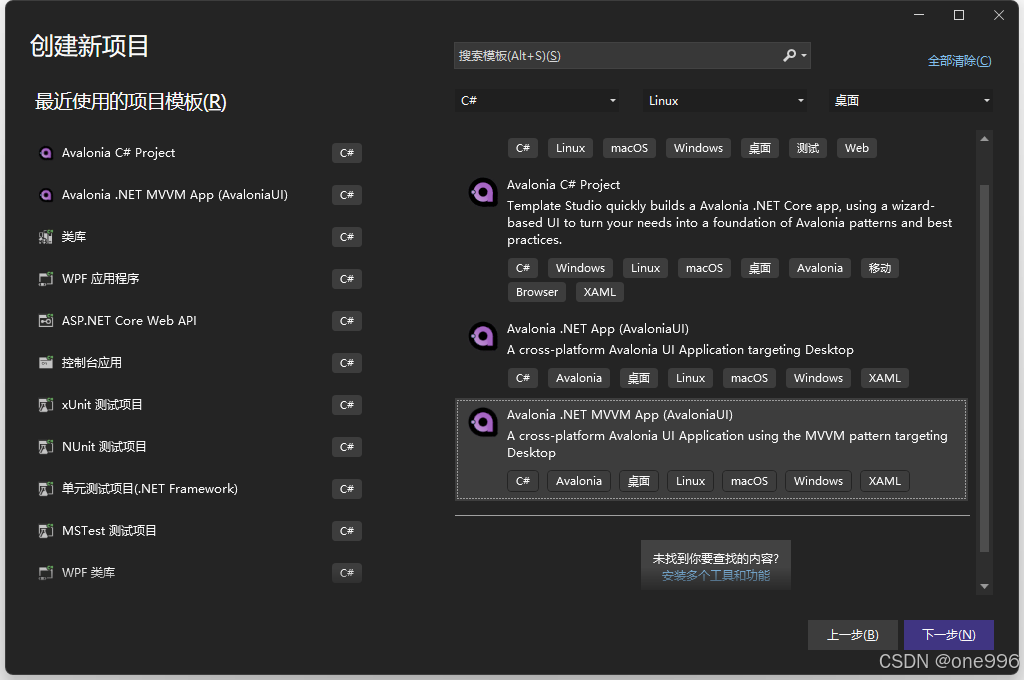Close the 创建新项目 dialog window
Image resolution: width=1024 pixels, height=680 pixels.
(x=999, y=15)
